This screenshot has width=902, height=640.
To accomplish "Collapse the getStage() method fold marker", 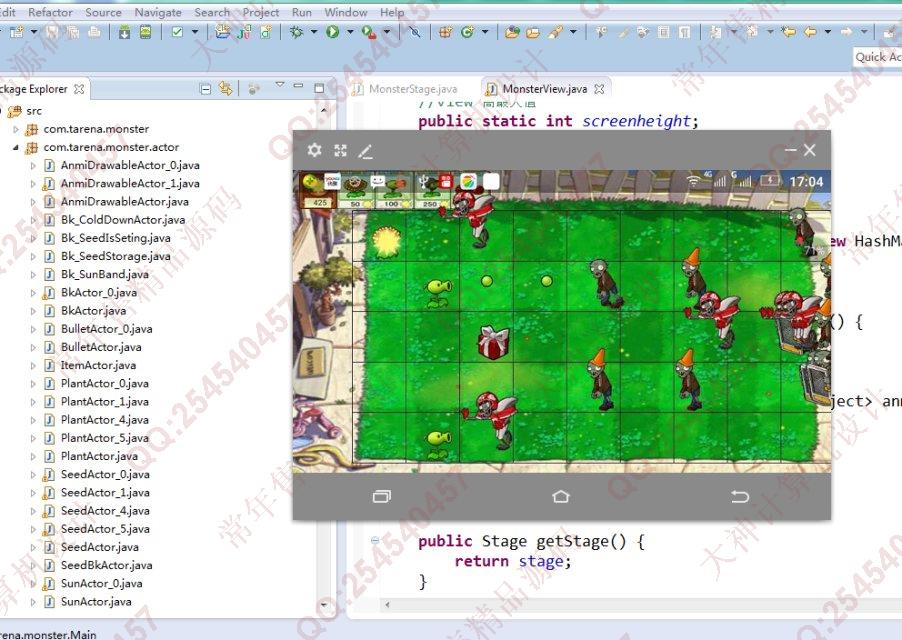I will (x=375, y=541).
